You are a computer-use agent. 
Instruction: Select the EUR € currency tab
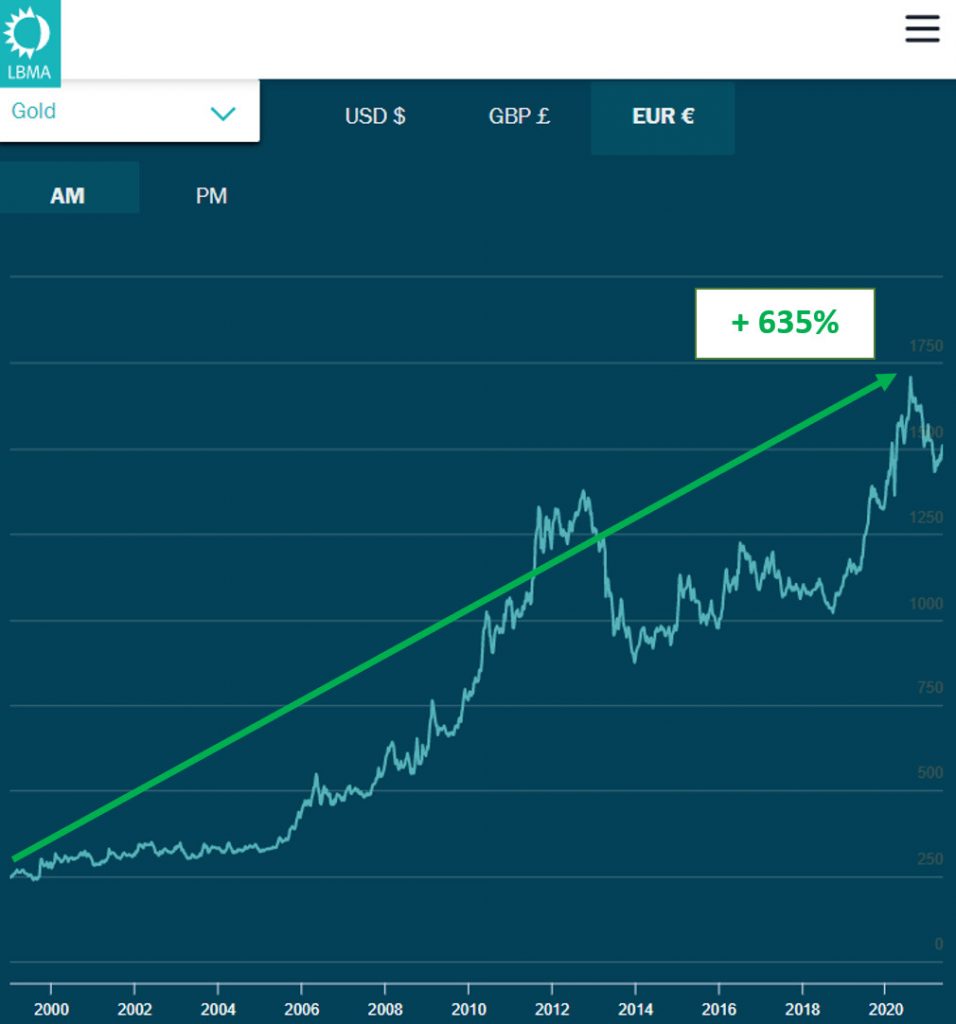tap(662, 116)
